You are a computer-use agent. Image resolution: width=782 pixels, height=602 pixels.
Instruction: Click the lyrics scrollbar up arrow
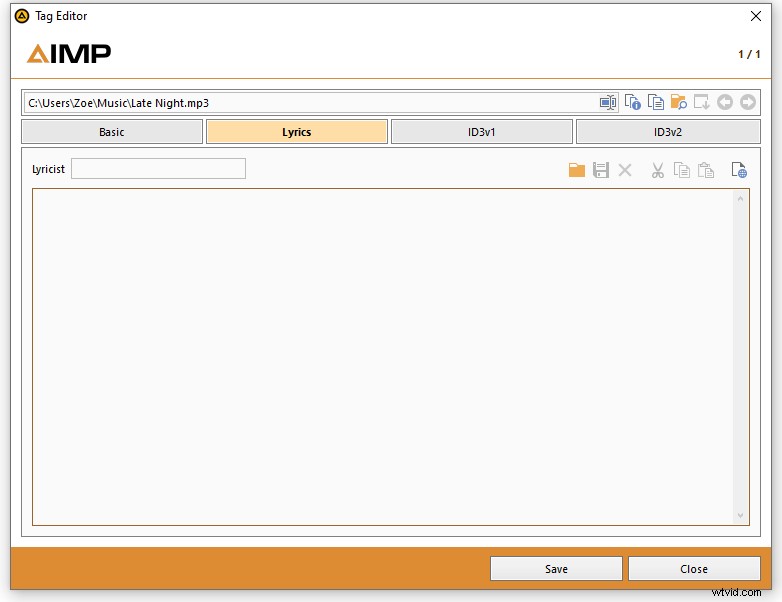tap(740, 199)
